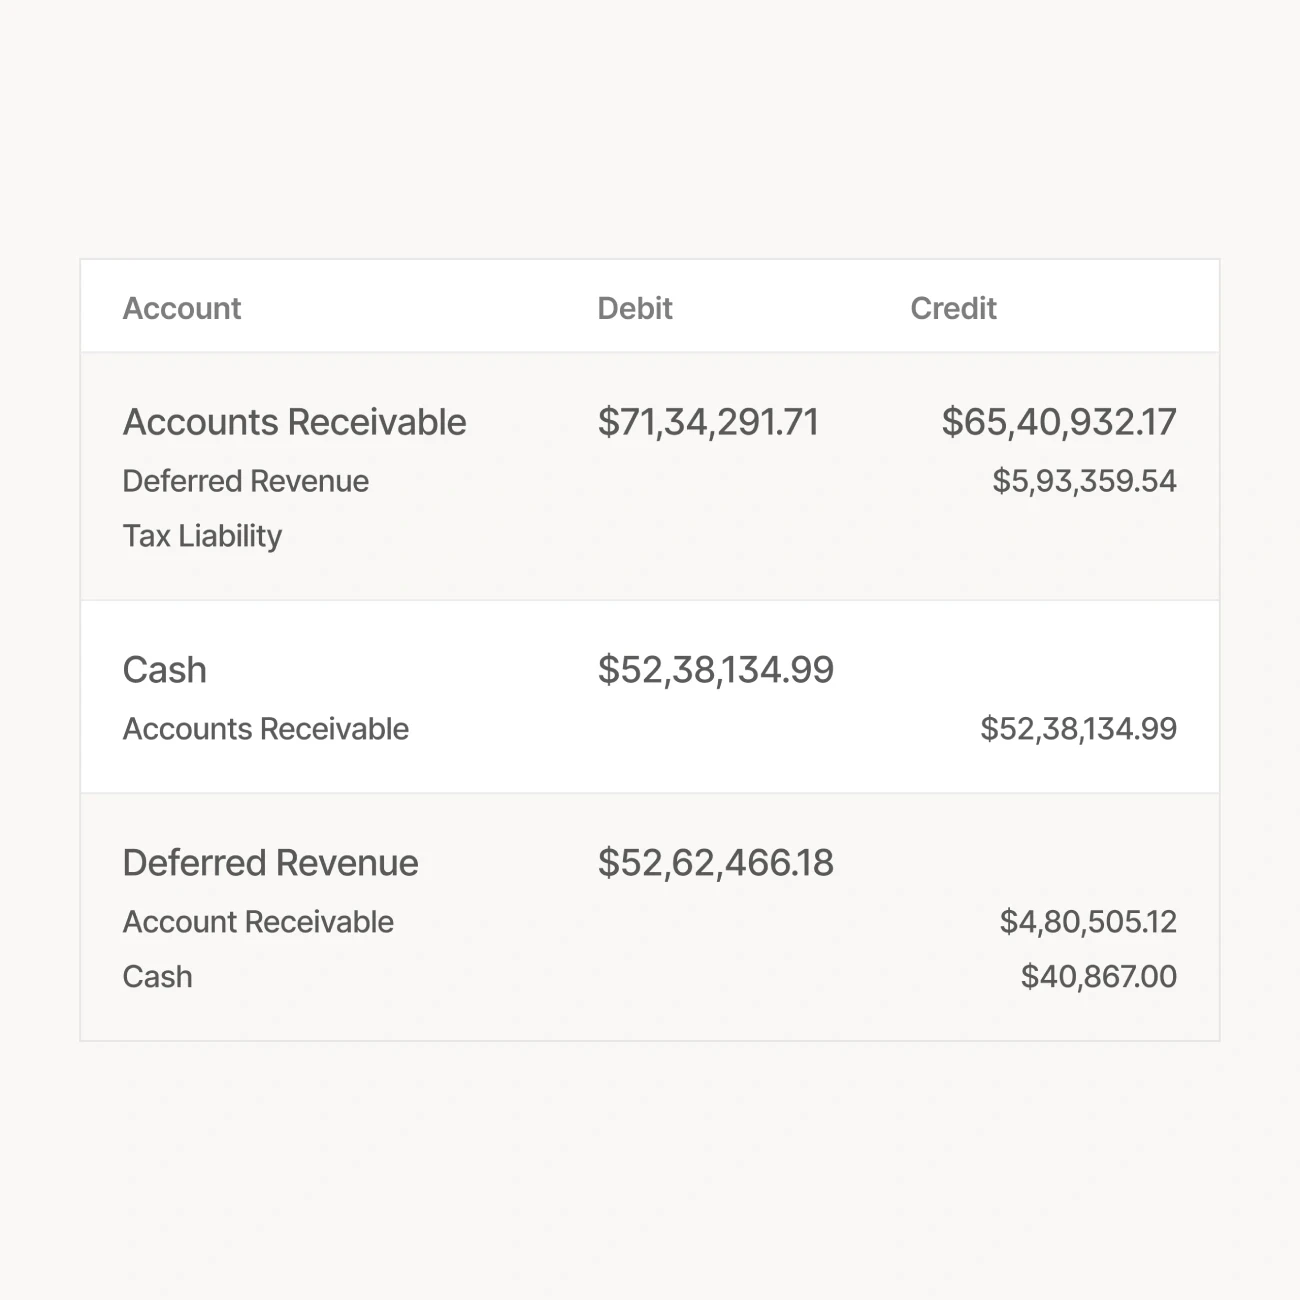Select the Accounts Receivable entry title

coord(294,422)
